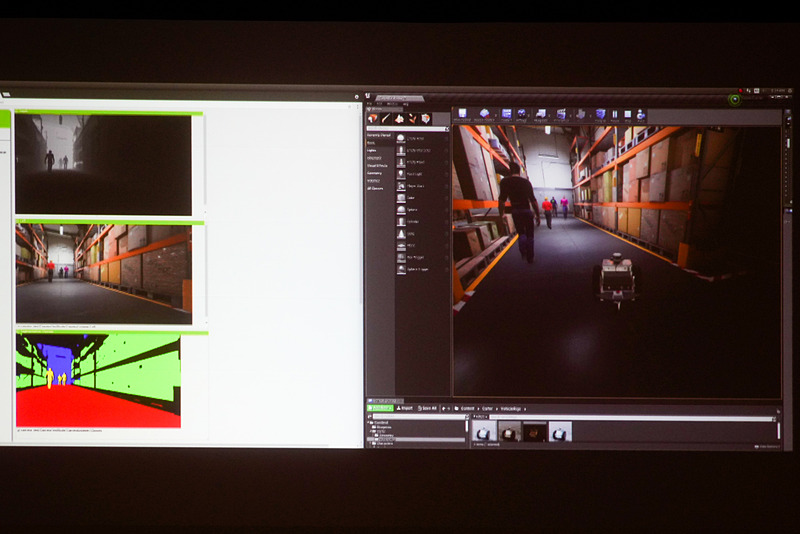Click the Cube shape icon
Viewport: 800px width, 534px height.
[401, 197]
